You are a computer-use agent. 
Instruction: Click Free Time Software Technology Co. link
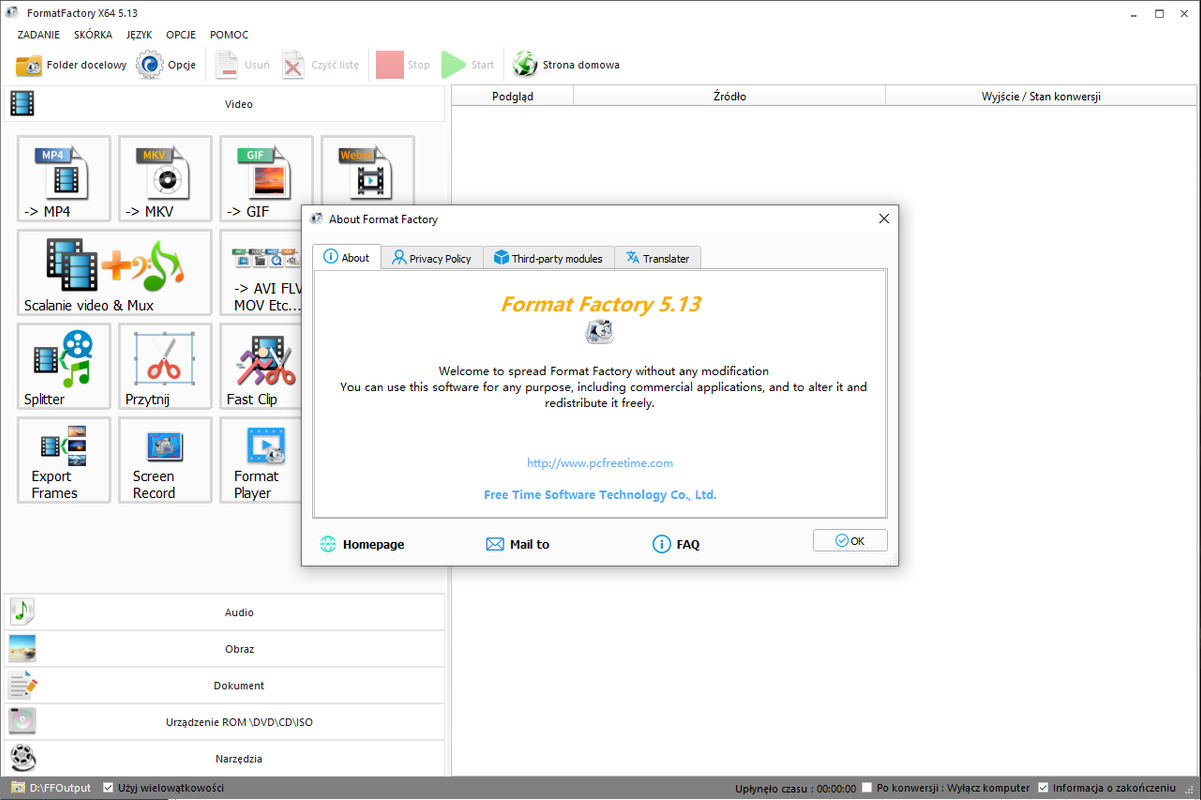click(x=600, y=494)
